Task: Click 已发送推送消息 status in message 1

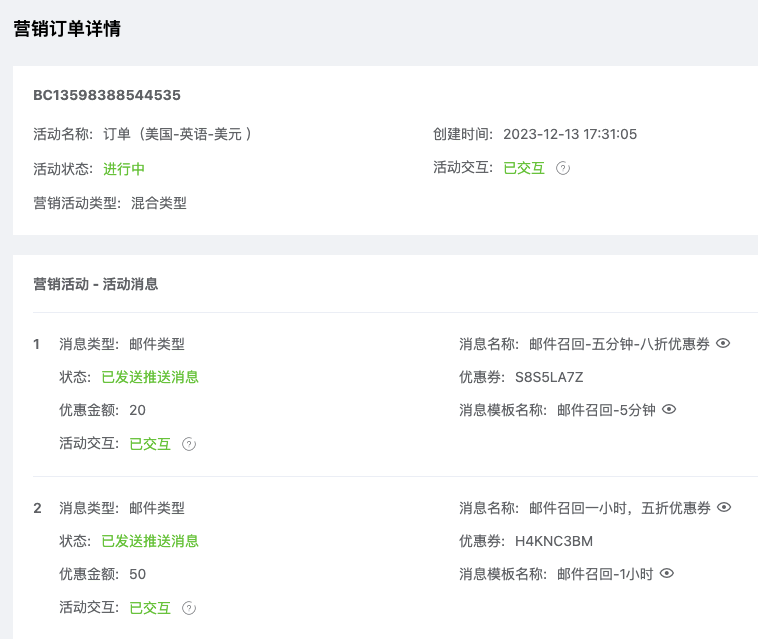Action: coord(150,377)
